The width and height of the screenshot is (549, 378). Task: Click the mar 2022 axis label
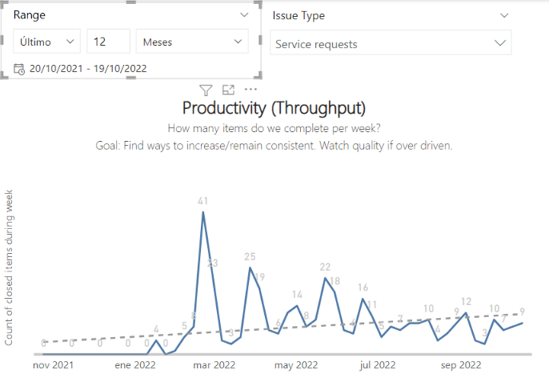click(214, 365)
